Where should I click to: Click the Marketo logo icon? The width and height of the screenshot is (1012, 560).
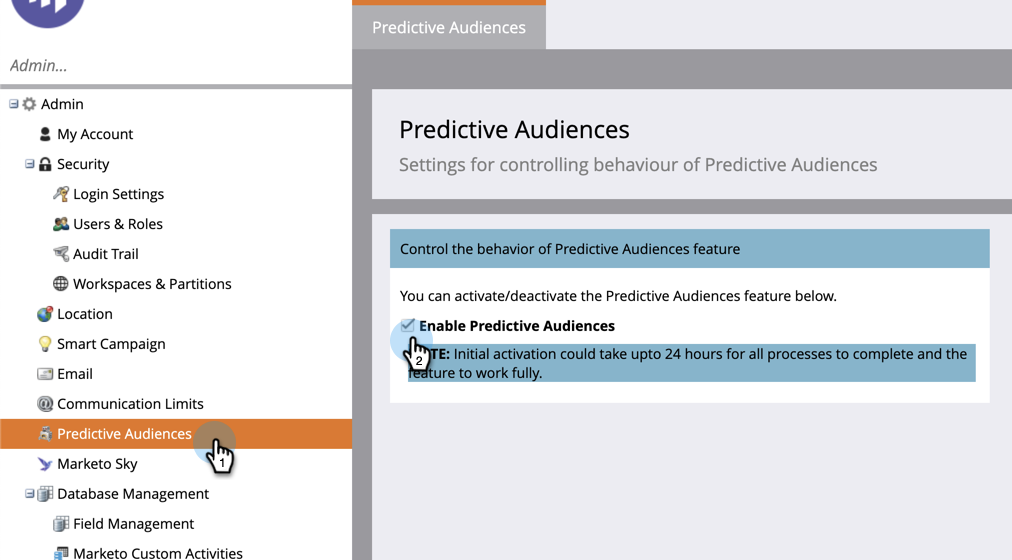click(47, 10)
